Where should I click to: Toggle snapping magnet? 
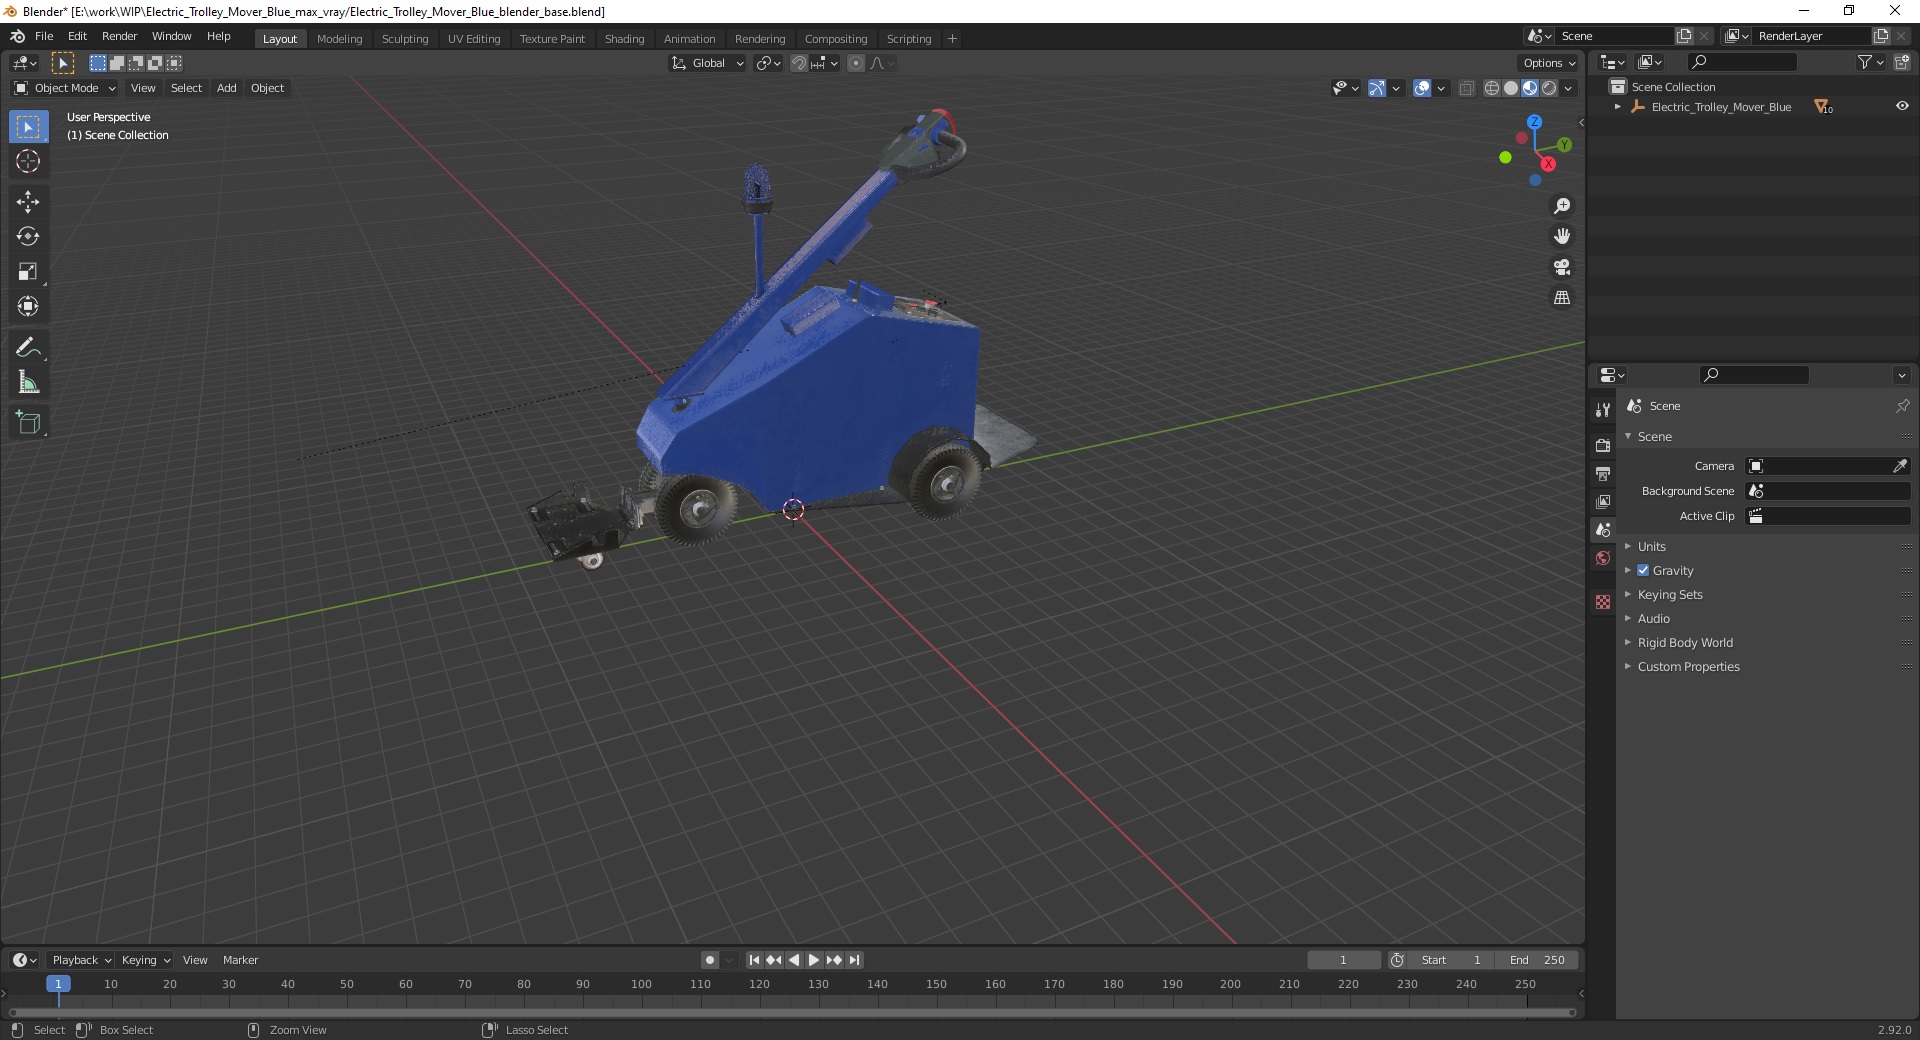point(799,63)
